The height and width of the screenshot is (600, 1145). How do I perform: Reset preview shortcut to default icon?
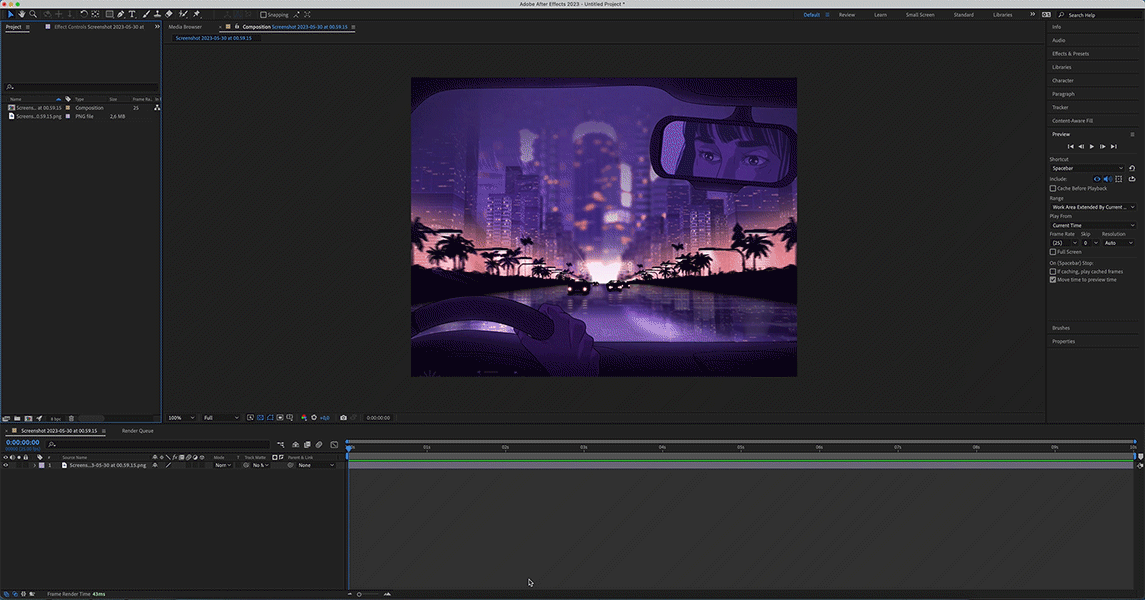click(x=1132, y=168)
